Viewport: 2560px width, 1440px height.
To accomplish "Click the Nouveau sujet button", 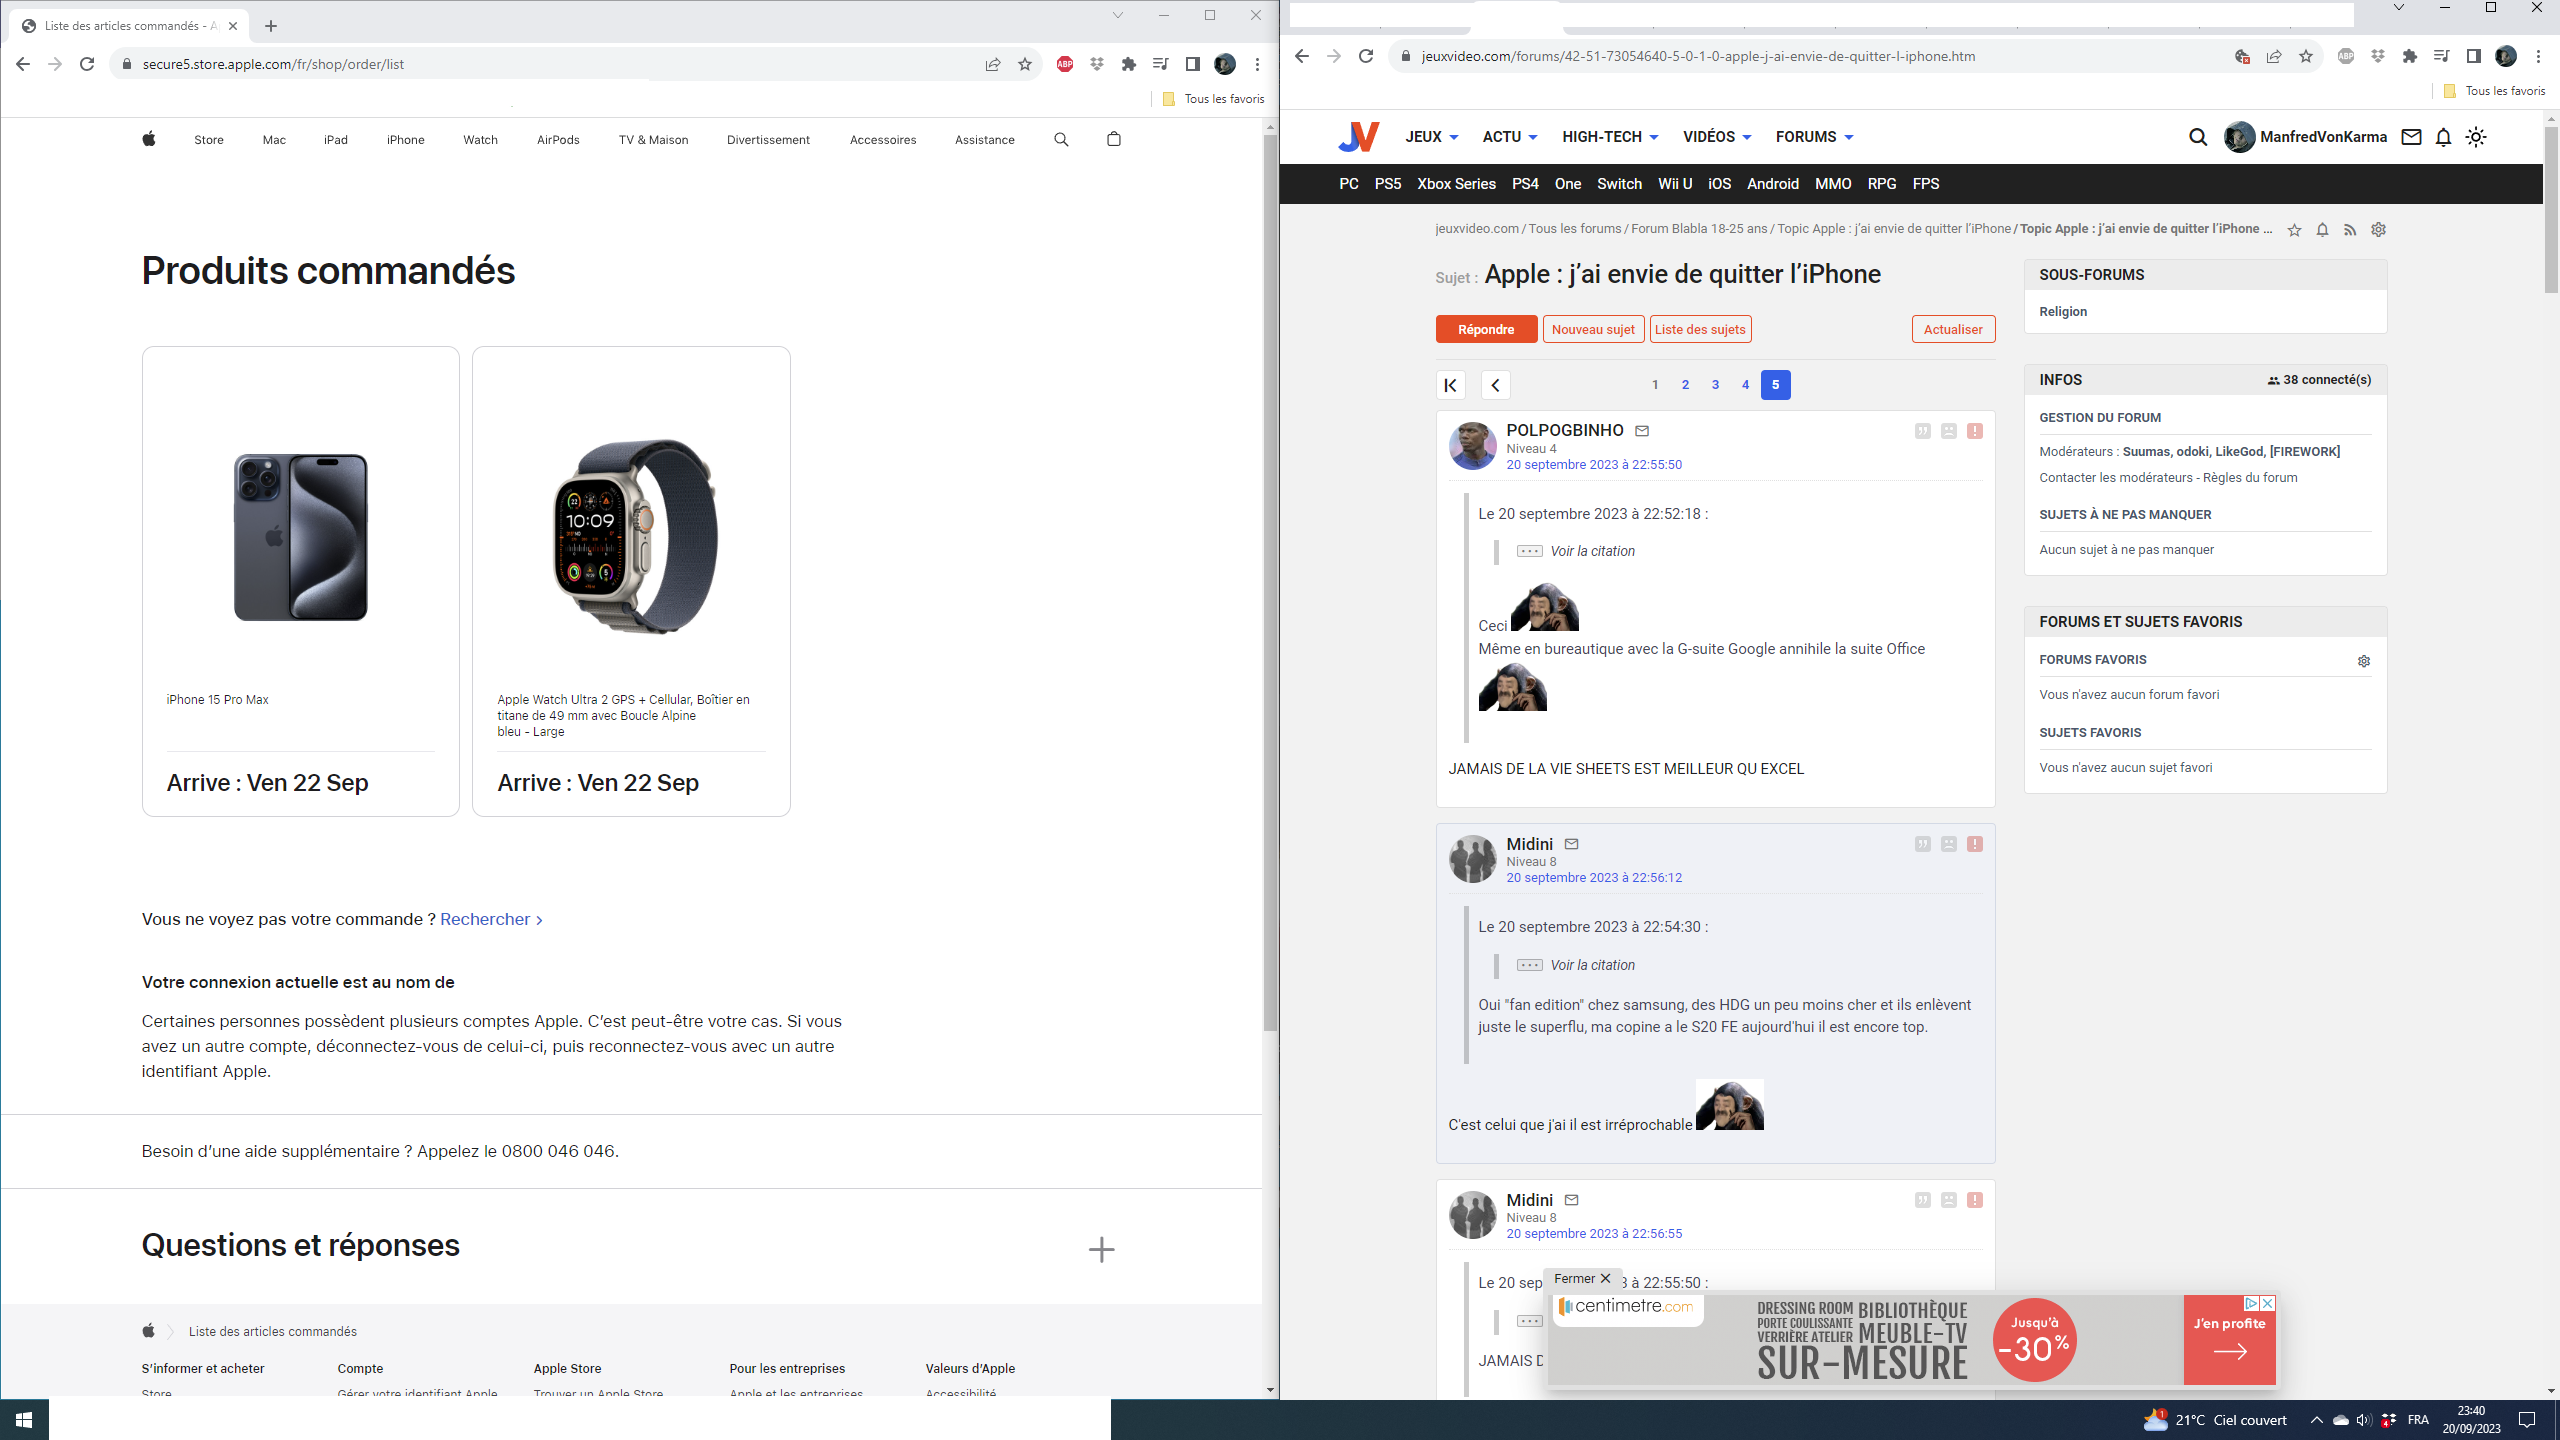I will click(x=1593, y=329).
